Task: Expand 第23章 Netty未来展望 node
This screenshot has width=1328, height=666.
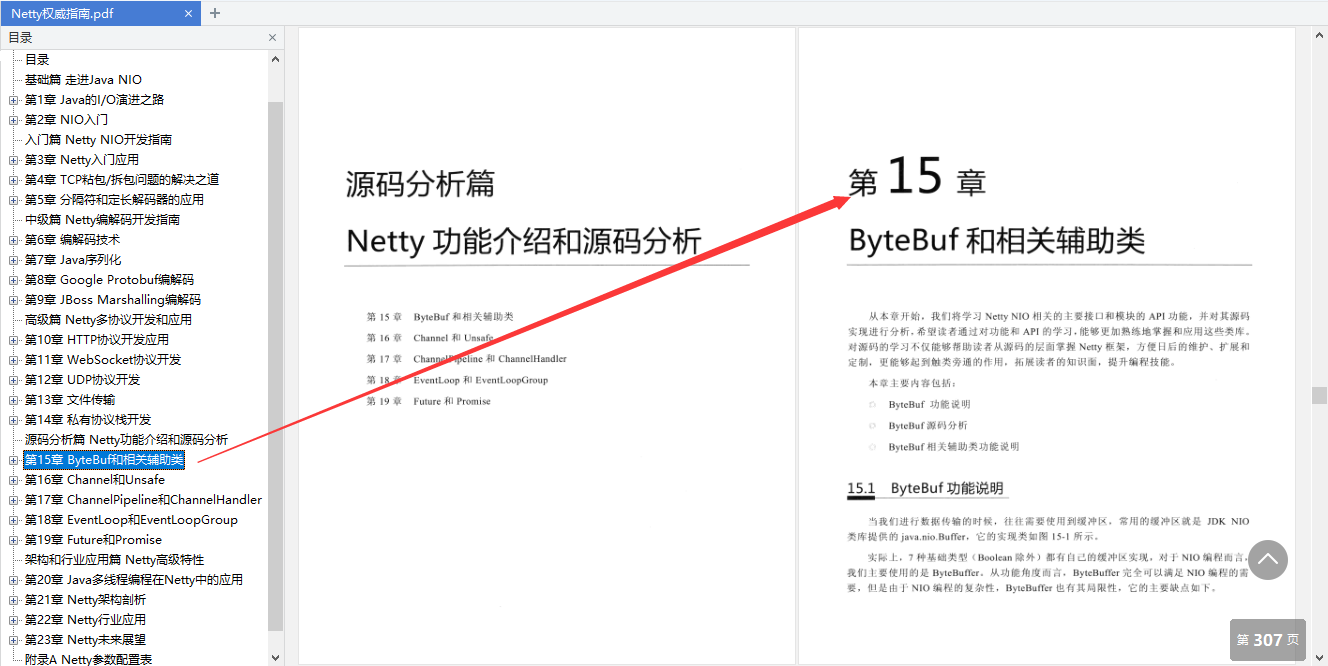Action: (13, 640)
